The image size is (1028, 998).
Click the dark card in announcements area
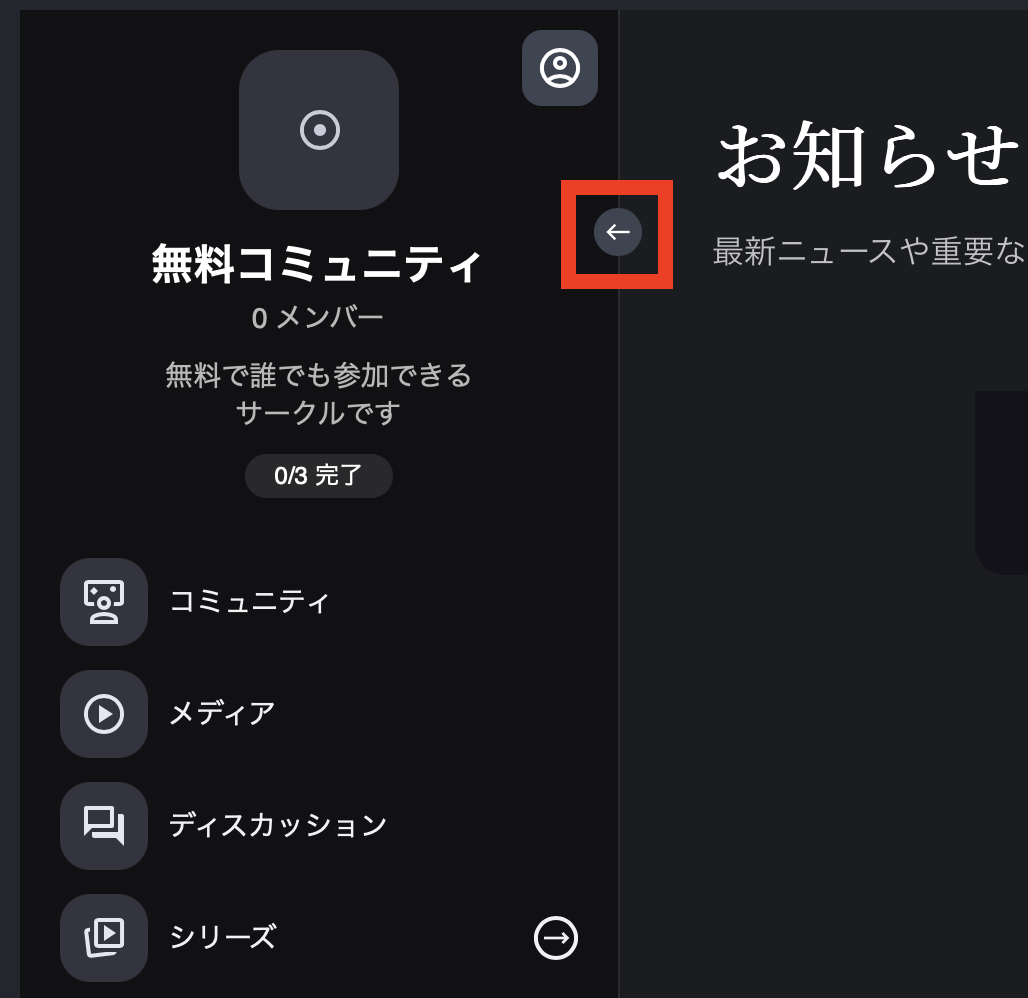tap(1001, 483)
